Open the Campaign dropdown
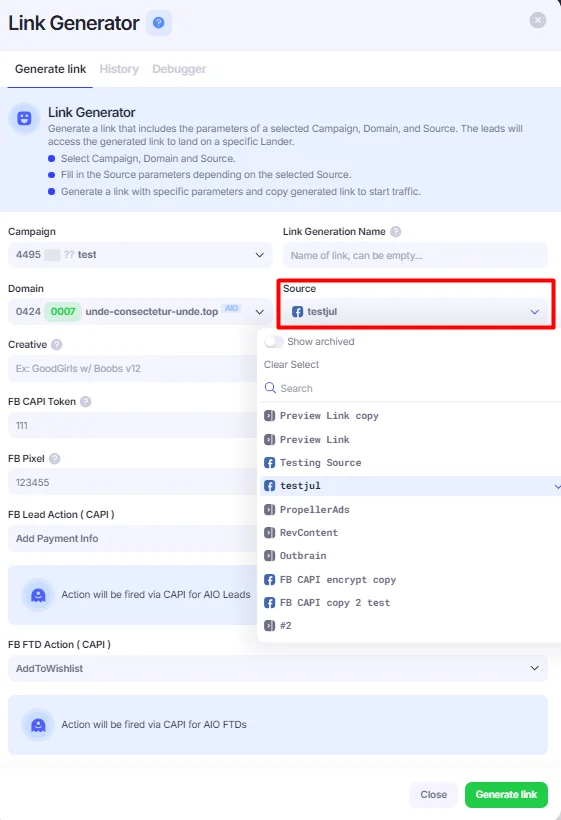Image resolution: width=561 pixels, height=820 pixels. coord(140,255)
